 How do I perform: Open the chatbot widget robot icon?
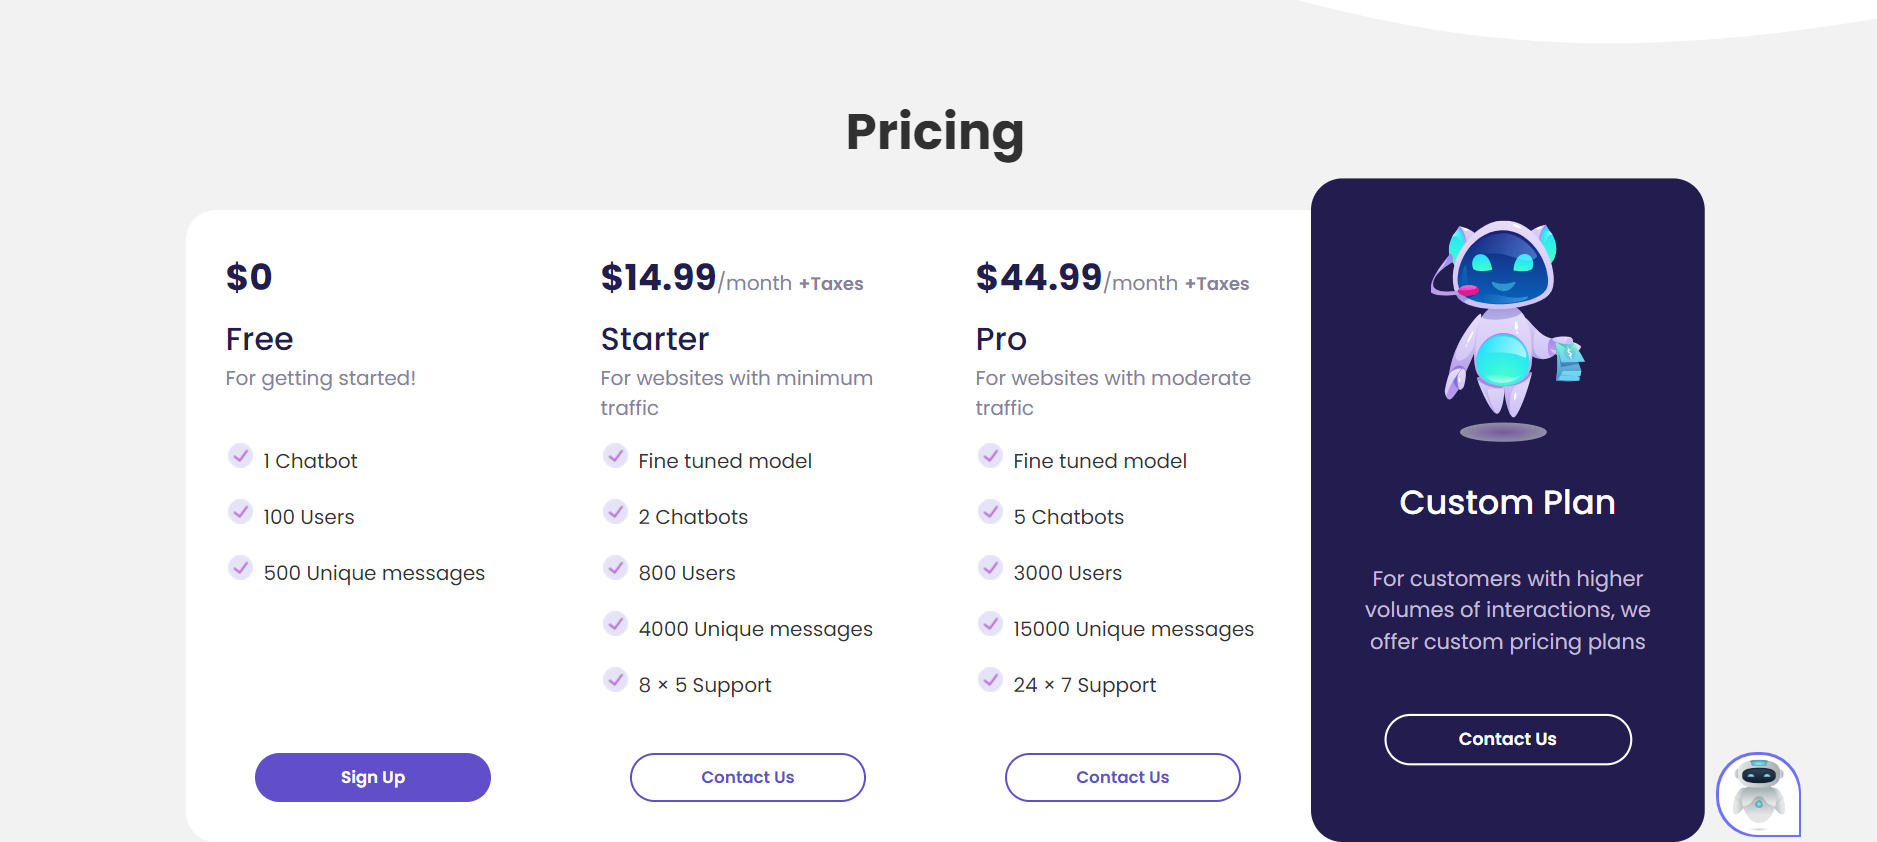pyautogui.click(x=1758, y=794)
